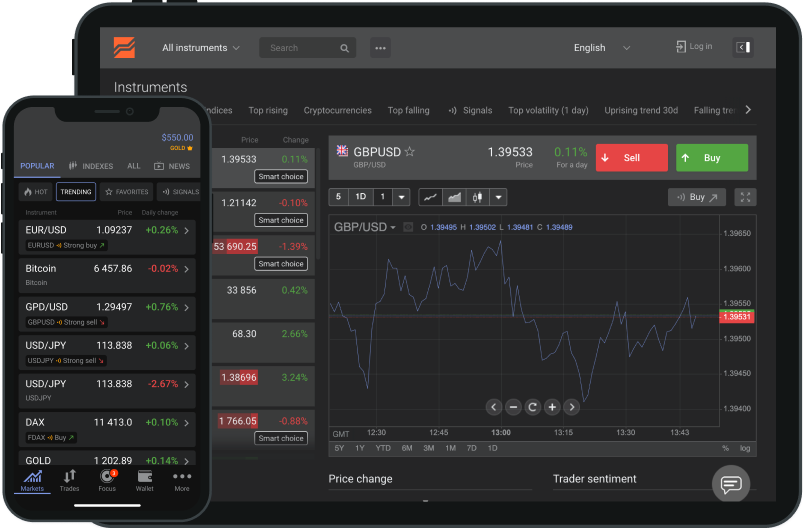Click Smart choice on the 1.21142 row
Screen dimensions: 803x528
coord(281,220)
